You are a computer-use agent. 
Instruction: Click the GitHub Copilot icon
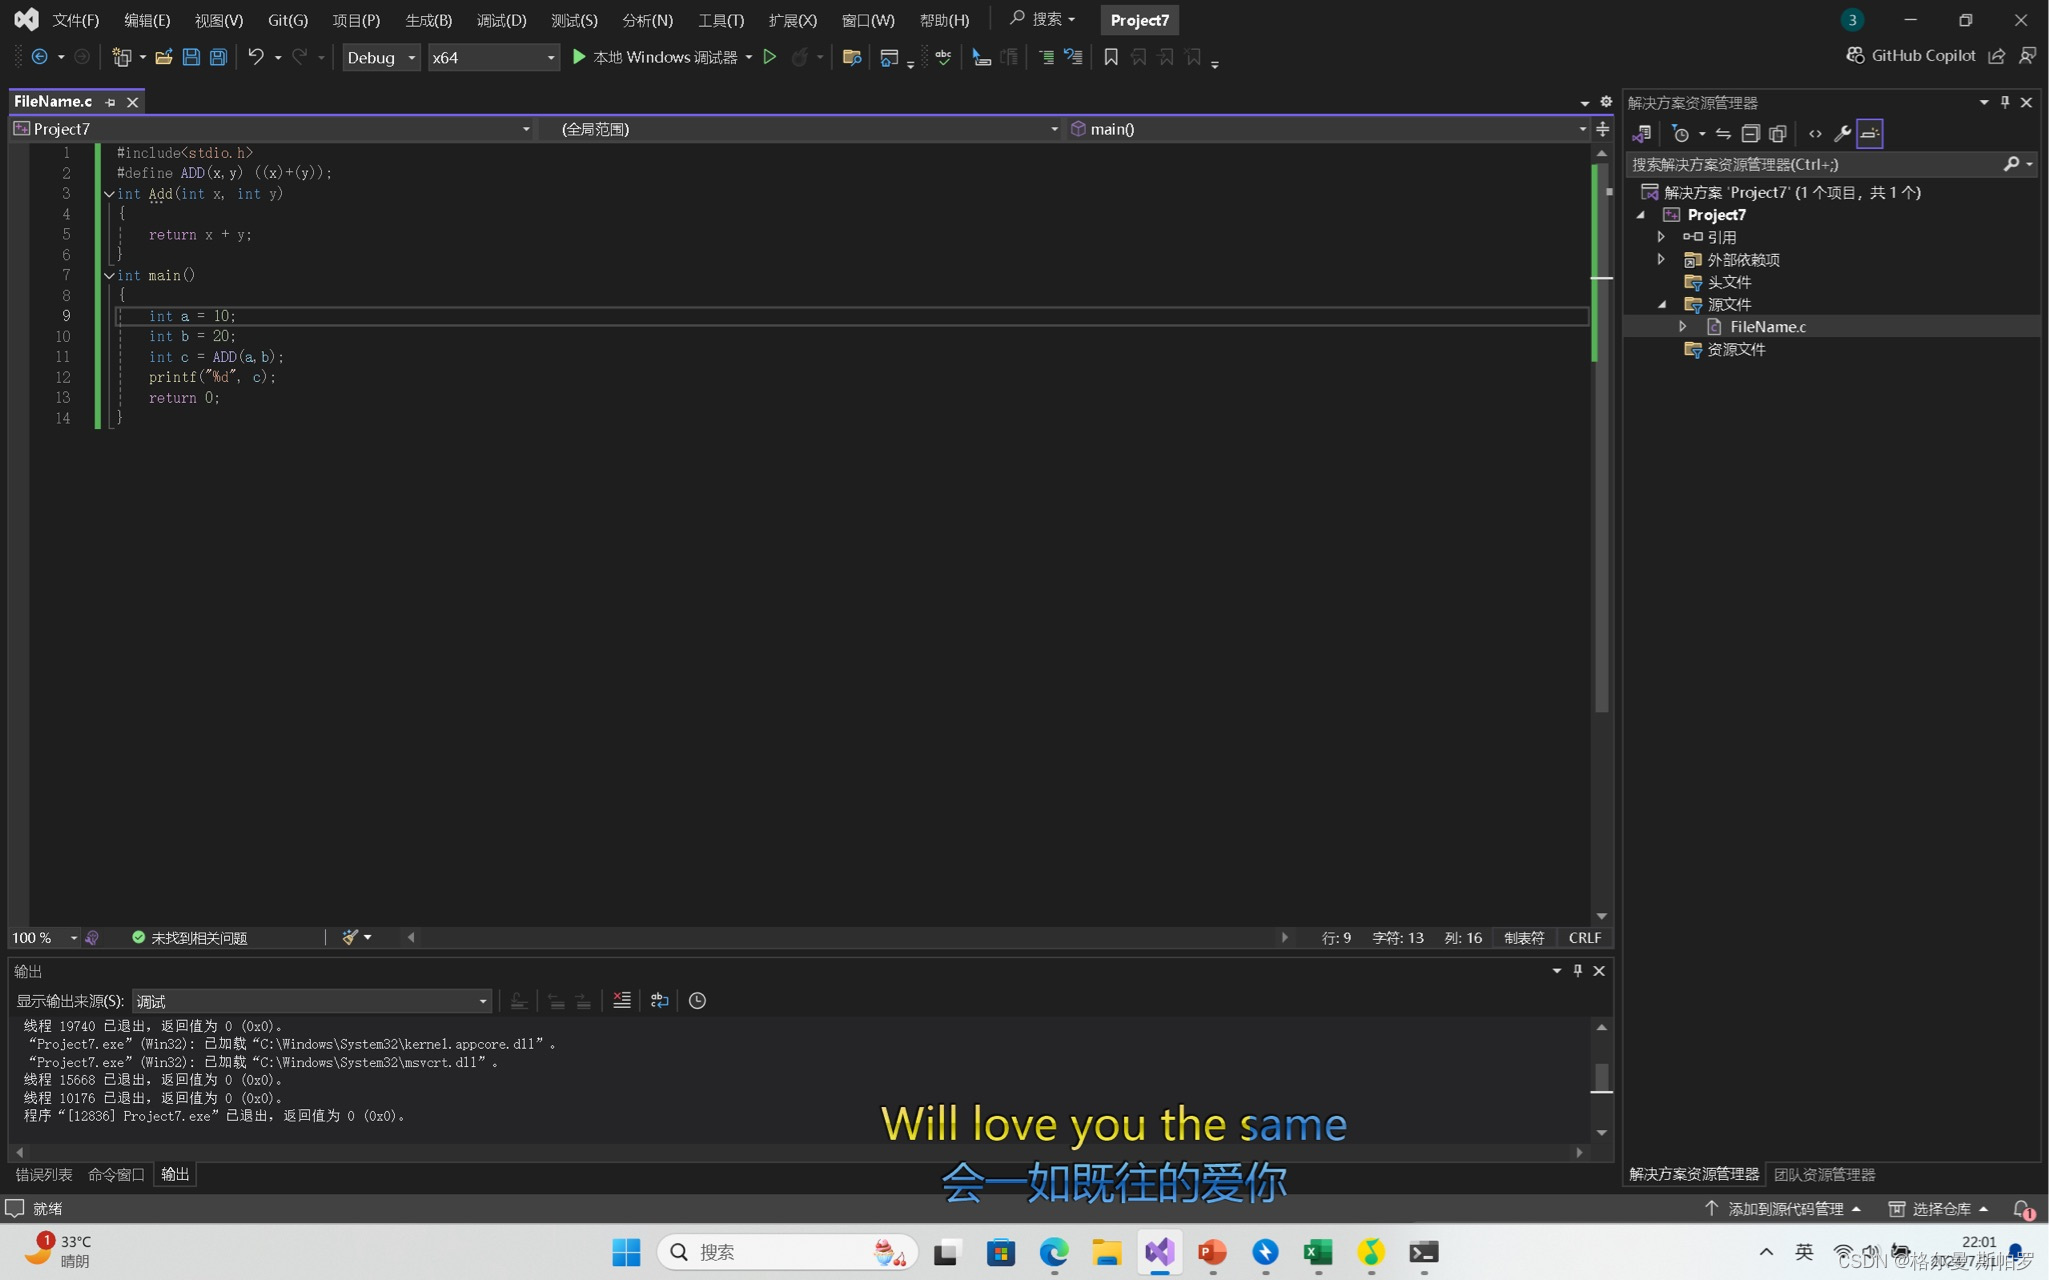tap(1855, 55)
